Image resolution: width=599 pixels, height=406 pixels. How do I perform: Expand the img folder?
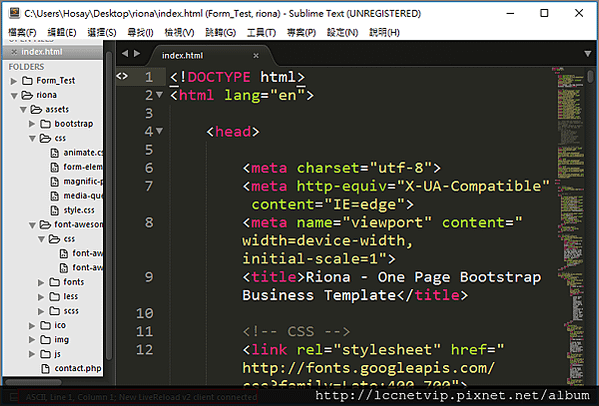[32, 340]
